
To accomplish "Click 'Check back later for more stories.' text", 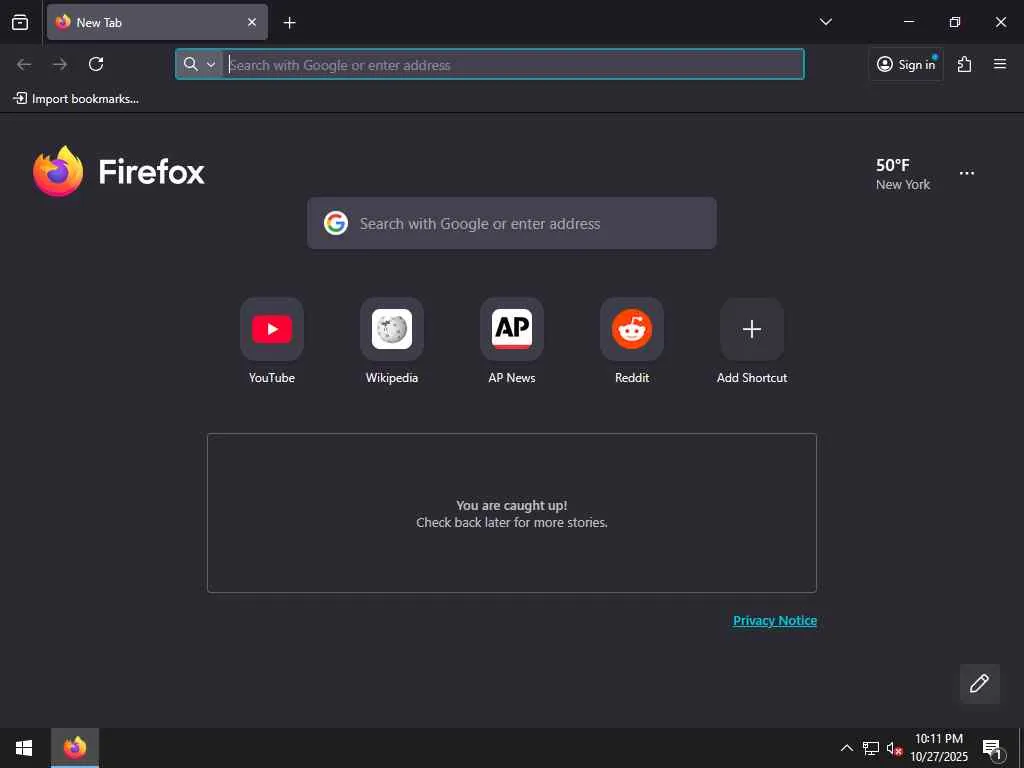I will (x=512, y=522).
